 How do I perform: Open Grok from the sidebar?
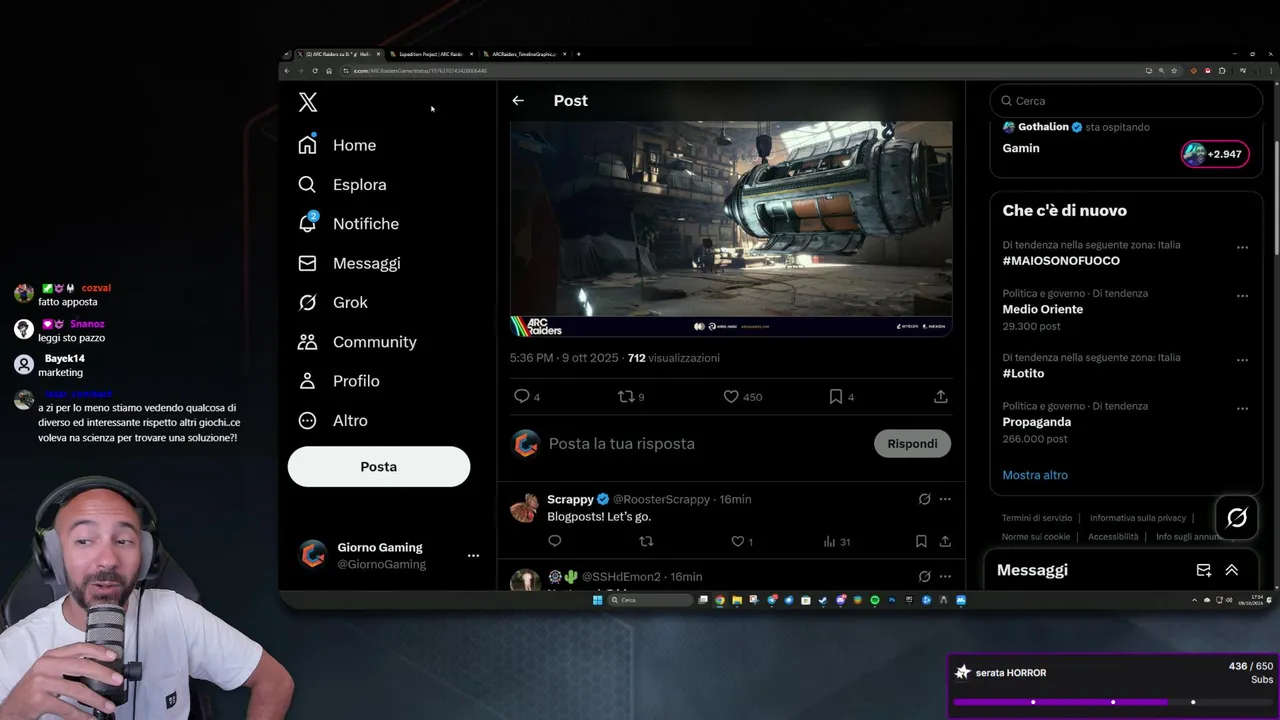pyautogui.click(x=333, y=302)
